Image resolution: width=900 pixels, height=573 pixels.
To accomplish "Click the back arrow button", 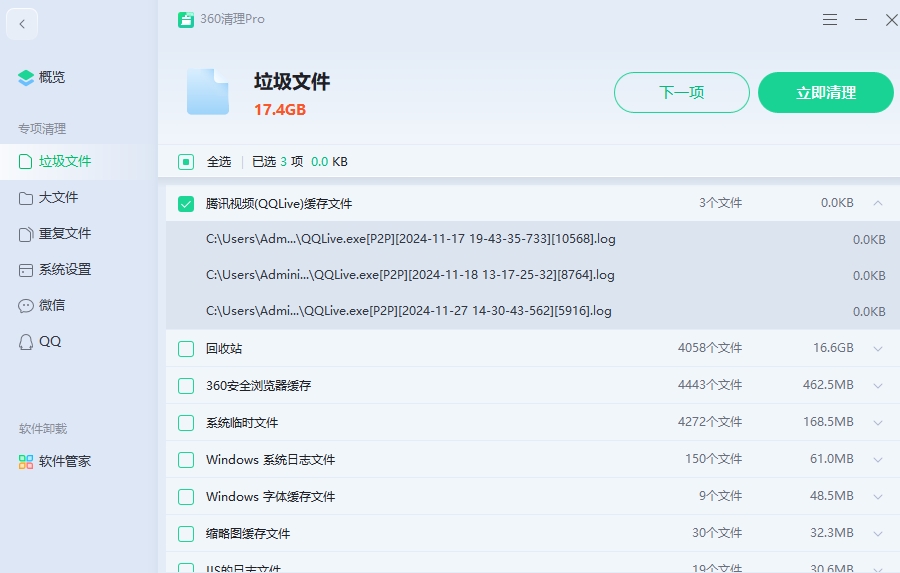I will [x=22, y=24].
